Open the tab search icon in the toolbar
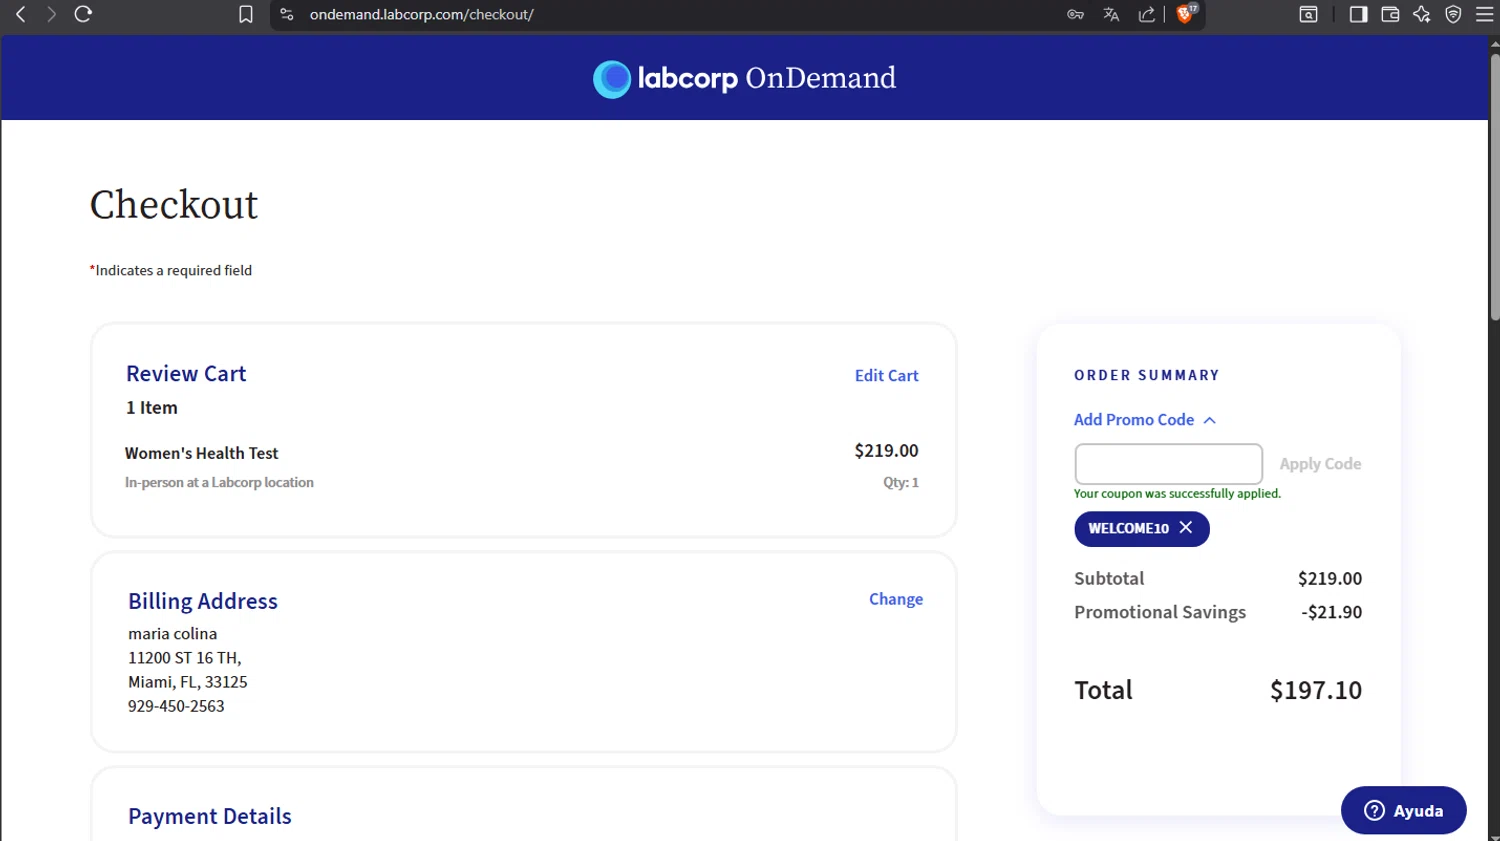 pos(1308,14)
